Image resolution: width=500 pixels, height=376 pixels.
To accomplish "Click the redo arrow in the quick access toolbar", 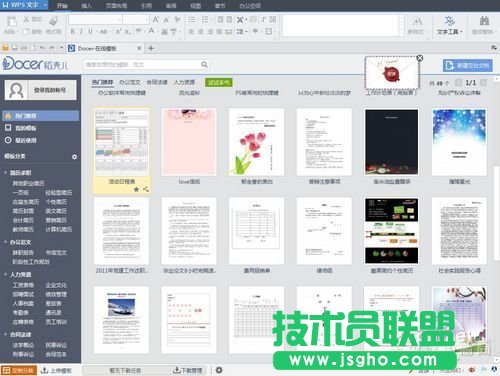I will pos(52,48).
